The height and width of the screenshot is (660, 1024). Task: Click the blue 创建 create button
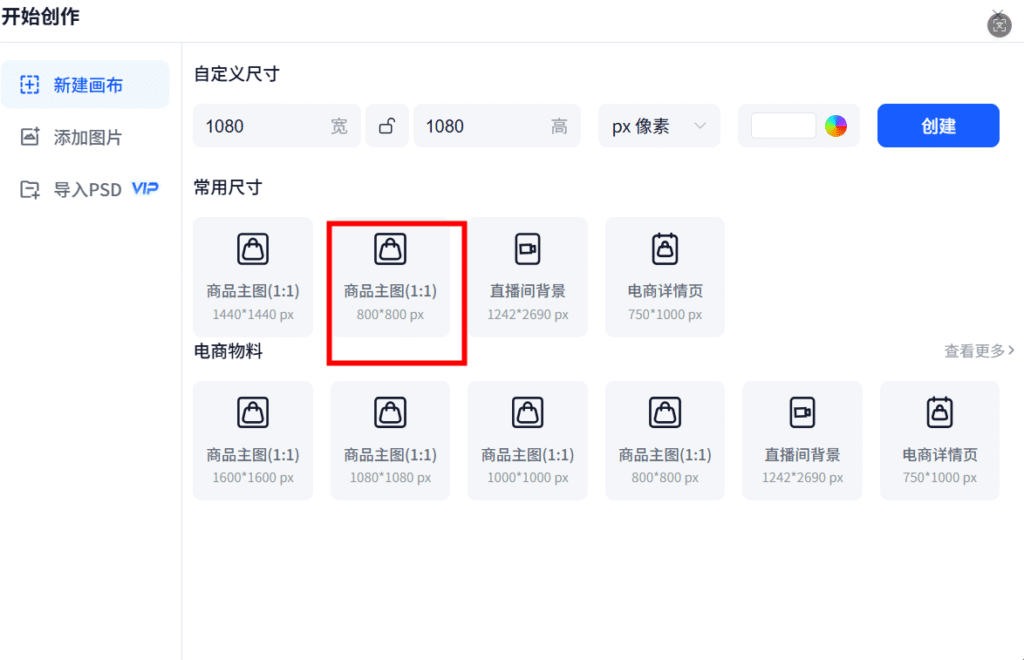click(938, 125)
